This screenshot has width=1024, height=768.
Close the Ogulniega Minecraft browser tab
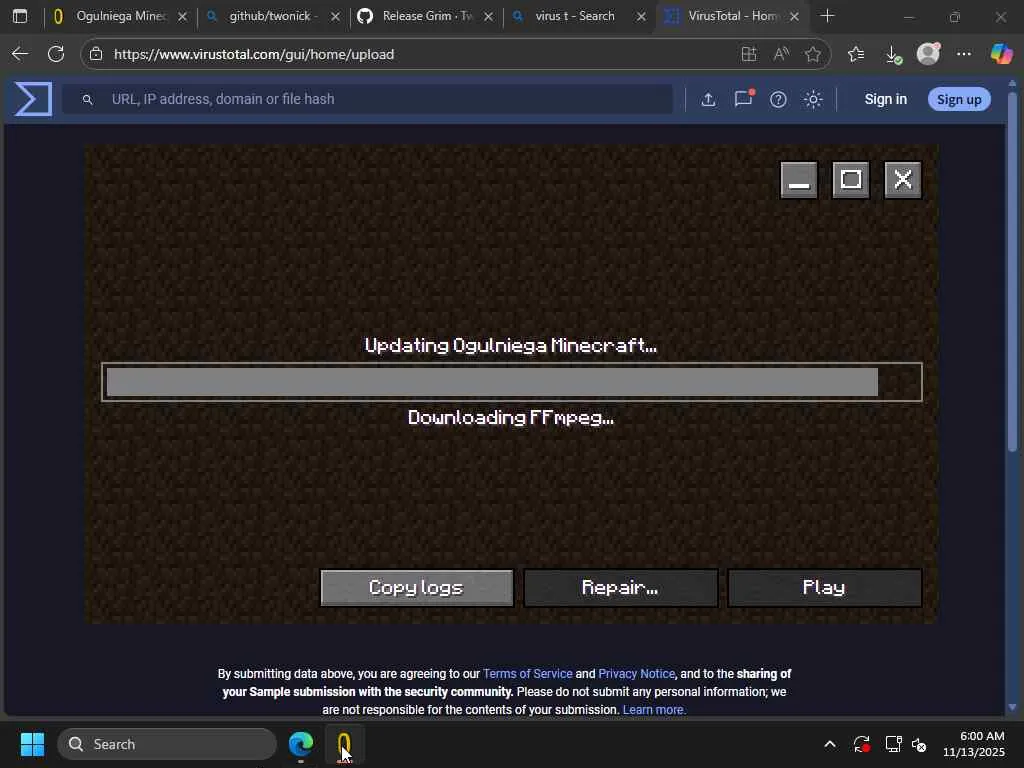click(x=183, y=17)
